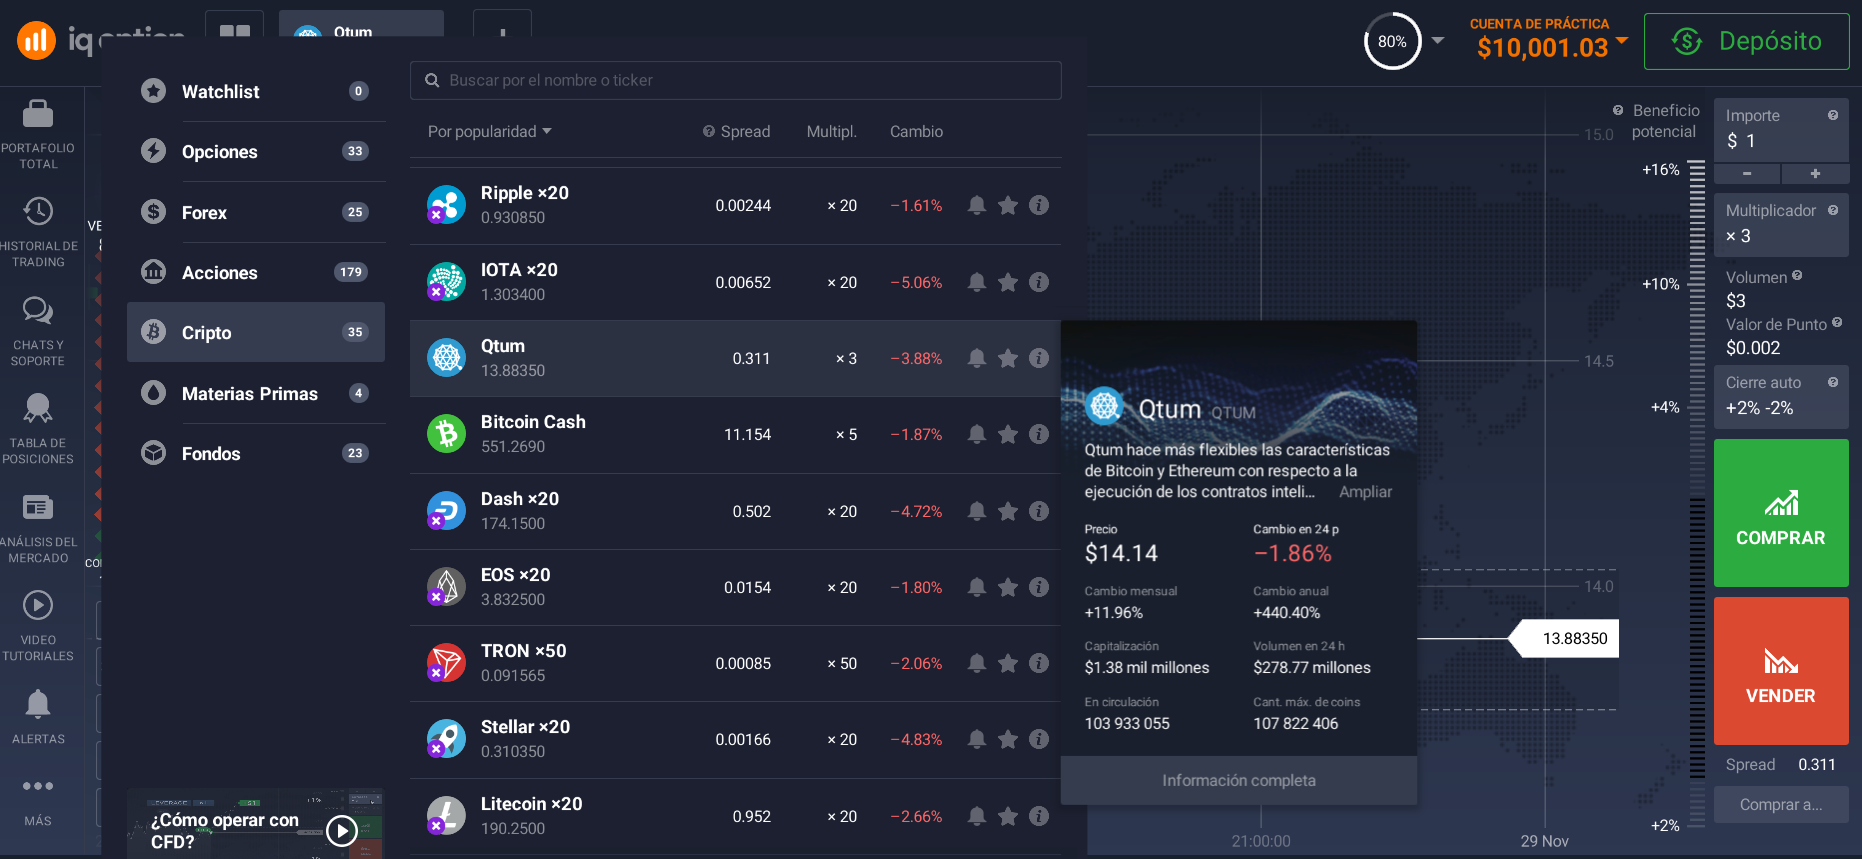The width and height of the screenshot is (1862, 859).
Task: Select Acciones category
Action: click(x=256, y=272)
